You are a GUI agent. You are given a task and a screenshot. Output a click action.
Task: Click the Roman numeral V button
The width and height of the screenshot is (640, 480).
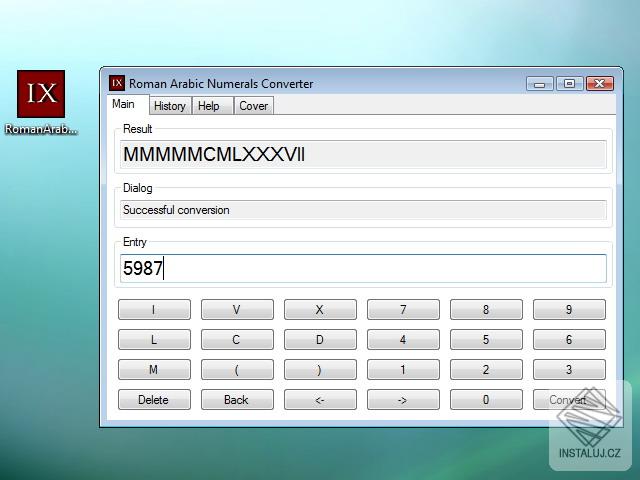(x=237, y=309)
